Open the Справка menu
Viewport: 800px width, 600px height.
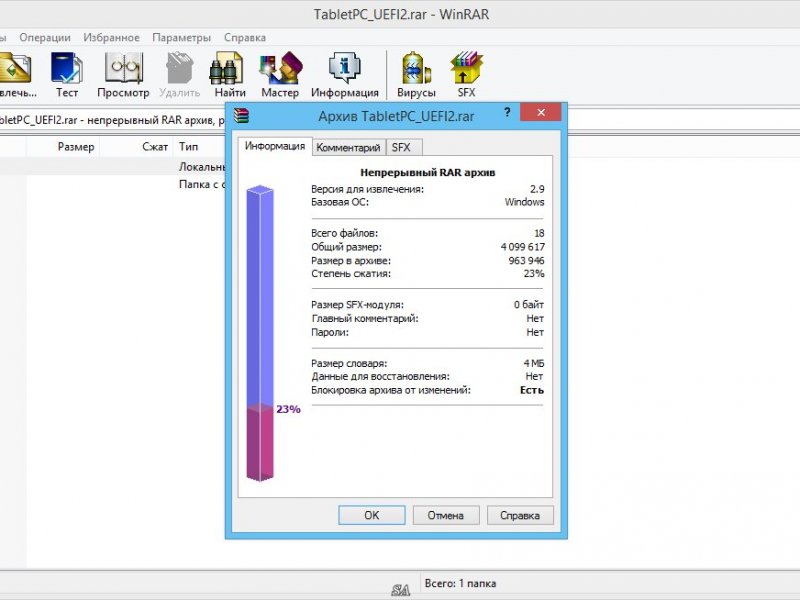tap(245, 38)
